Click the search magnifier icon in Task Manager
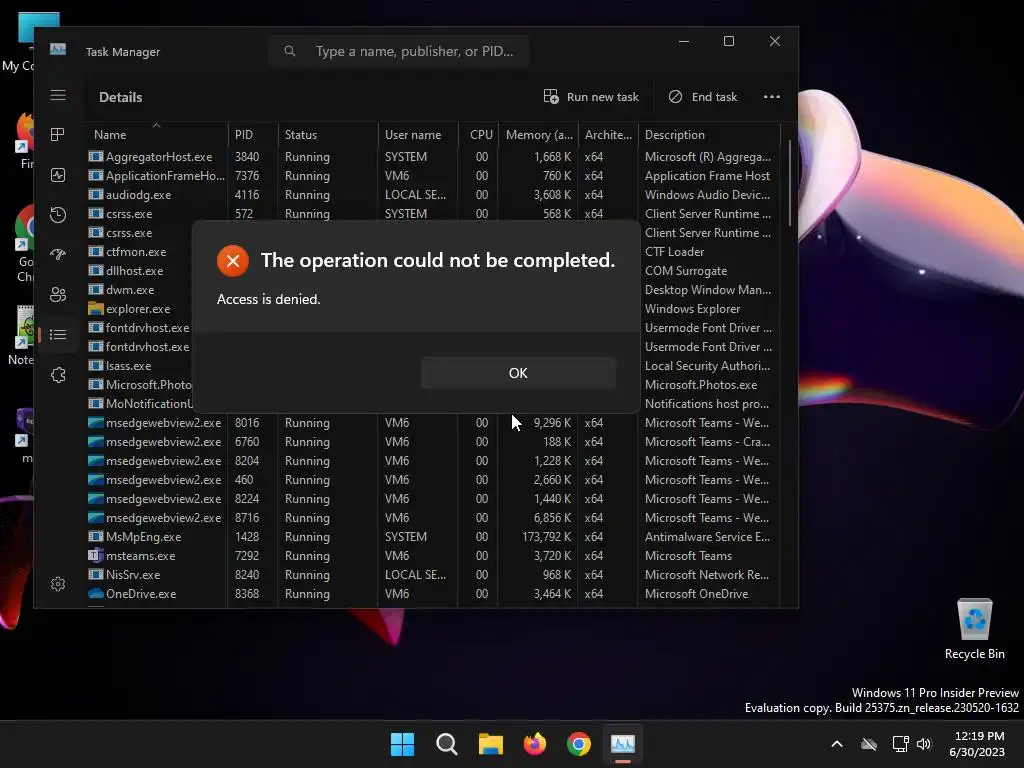This screenshot has height=768, width=1024. point(289,51)
